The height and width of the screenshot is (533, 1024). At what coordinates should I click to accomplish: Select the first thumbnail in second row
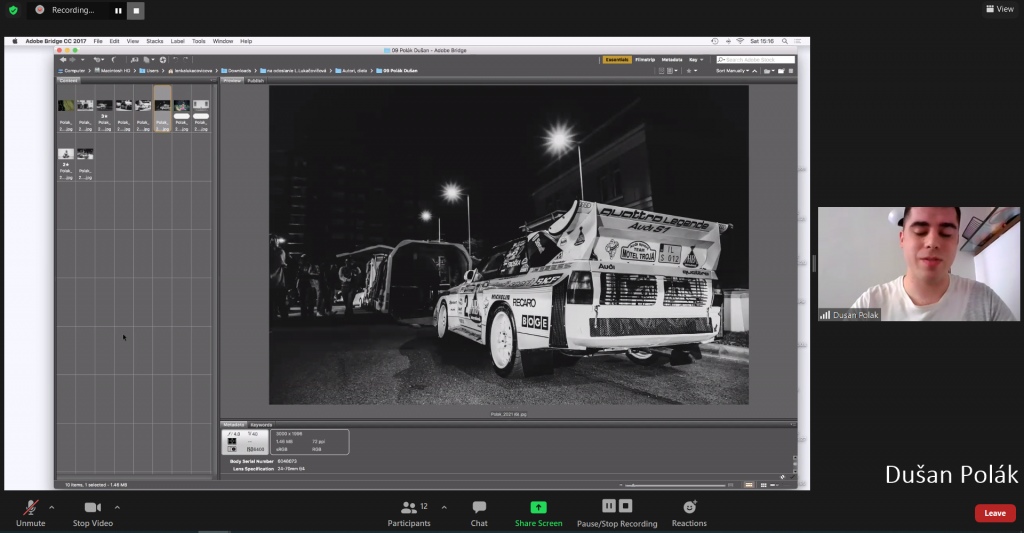click(x=66, y=154)
